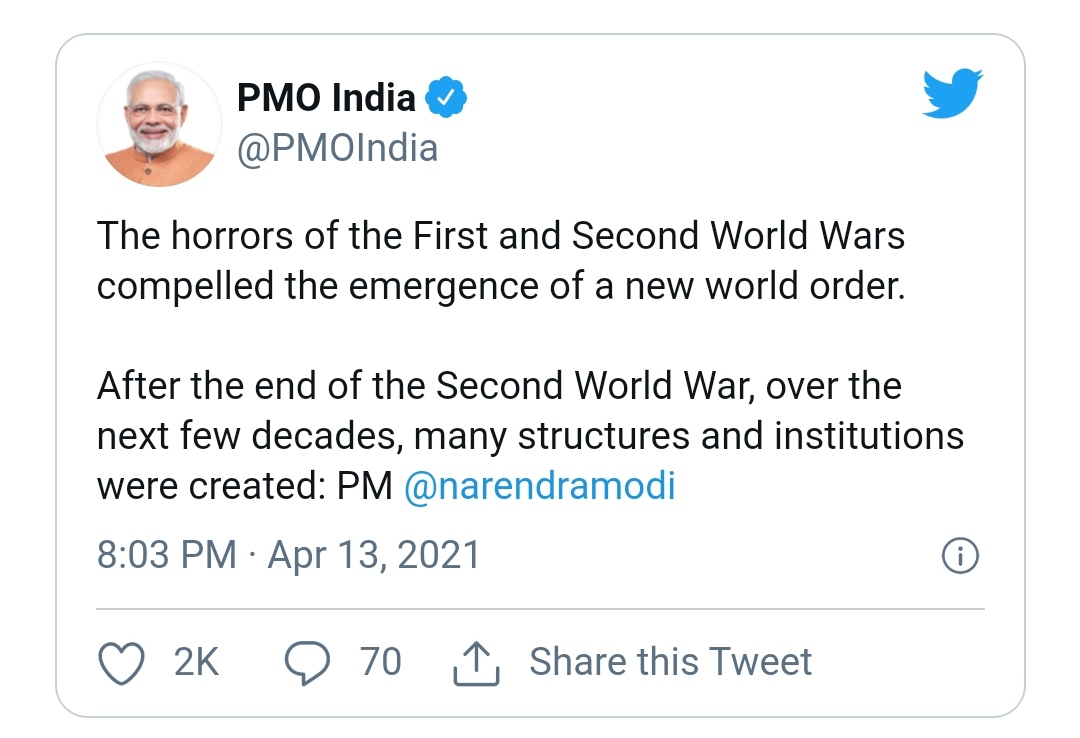Click the 'After the end of the Second' paragraph
This screenshot has width=1080, height=738.
(530, 435)
